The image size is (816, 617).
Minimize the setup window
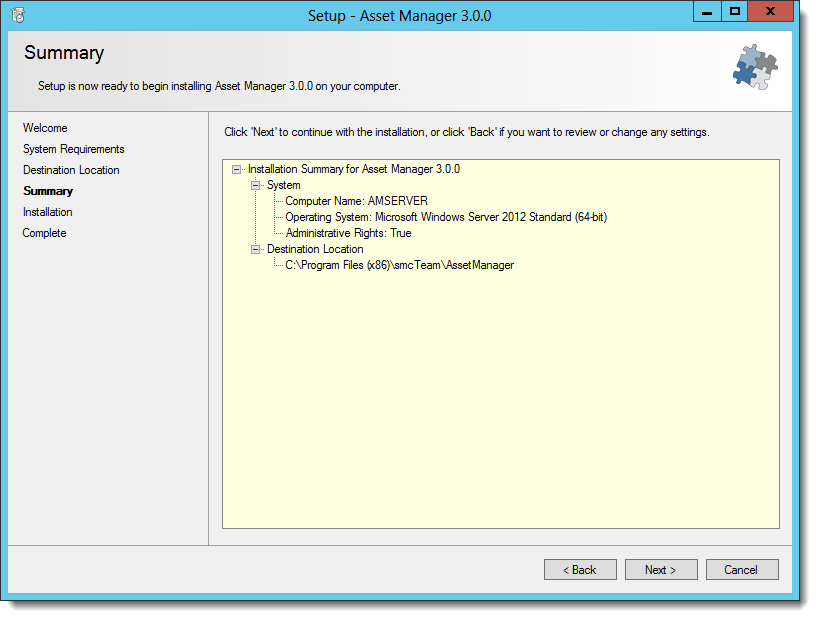(x=707, y=11)
